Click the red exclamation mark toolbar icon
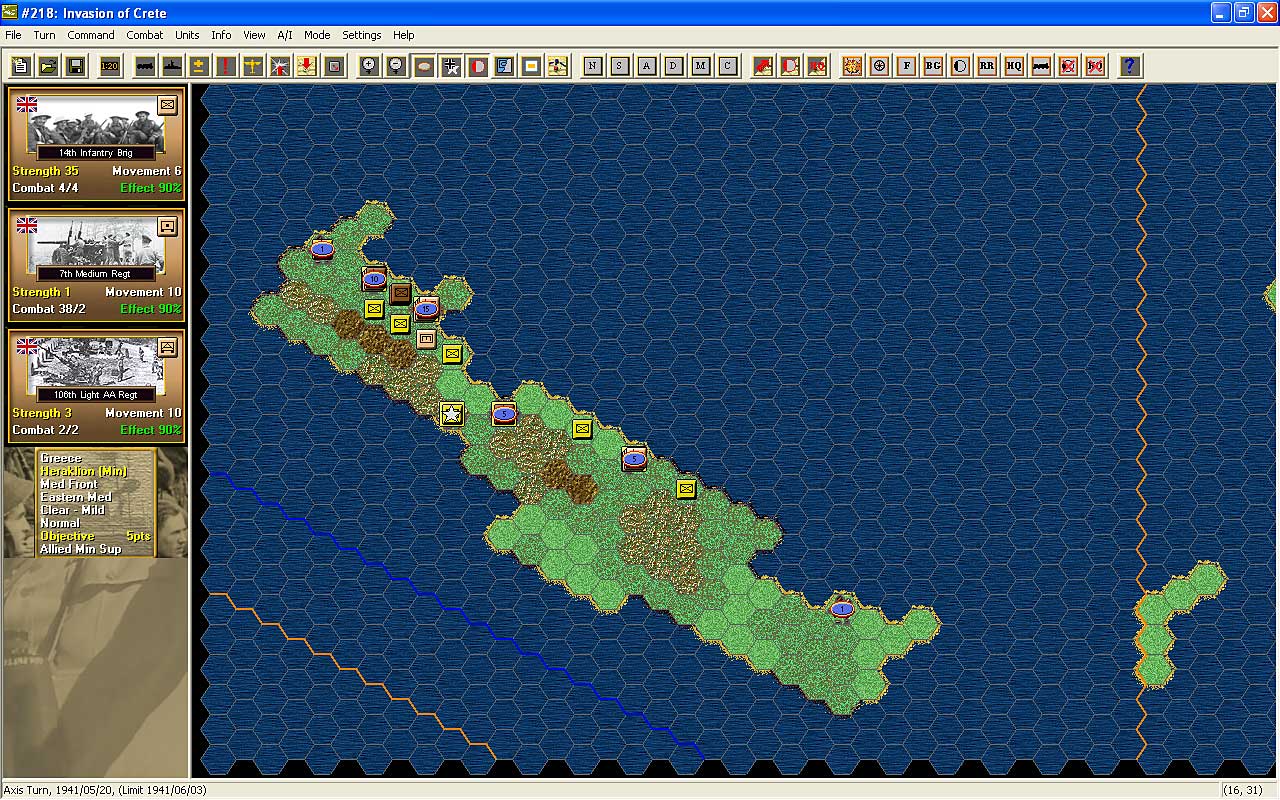This screenshot has width=1280, height=800. (226, 66)
